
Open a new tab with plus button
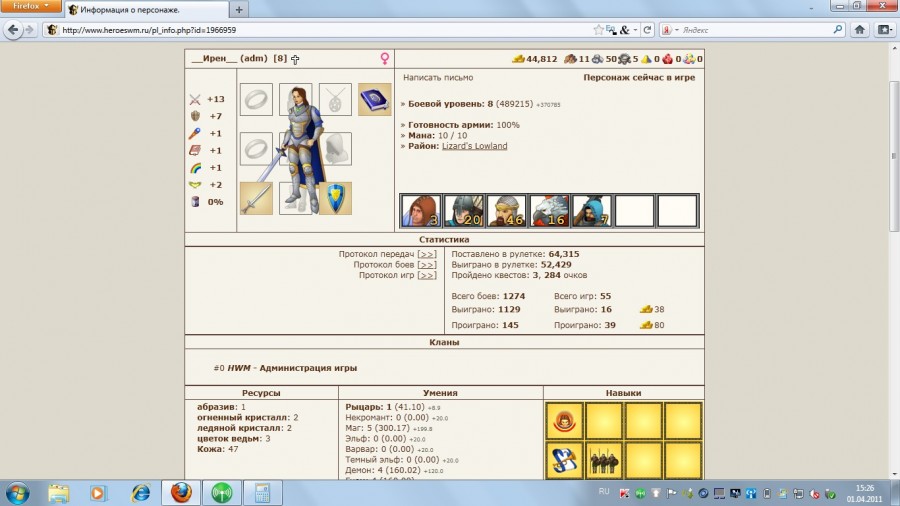tap(239, 10)
